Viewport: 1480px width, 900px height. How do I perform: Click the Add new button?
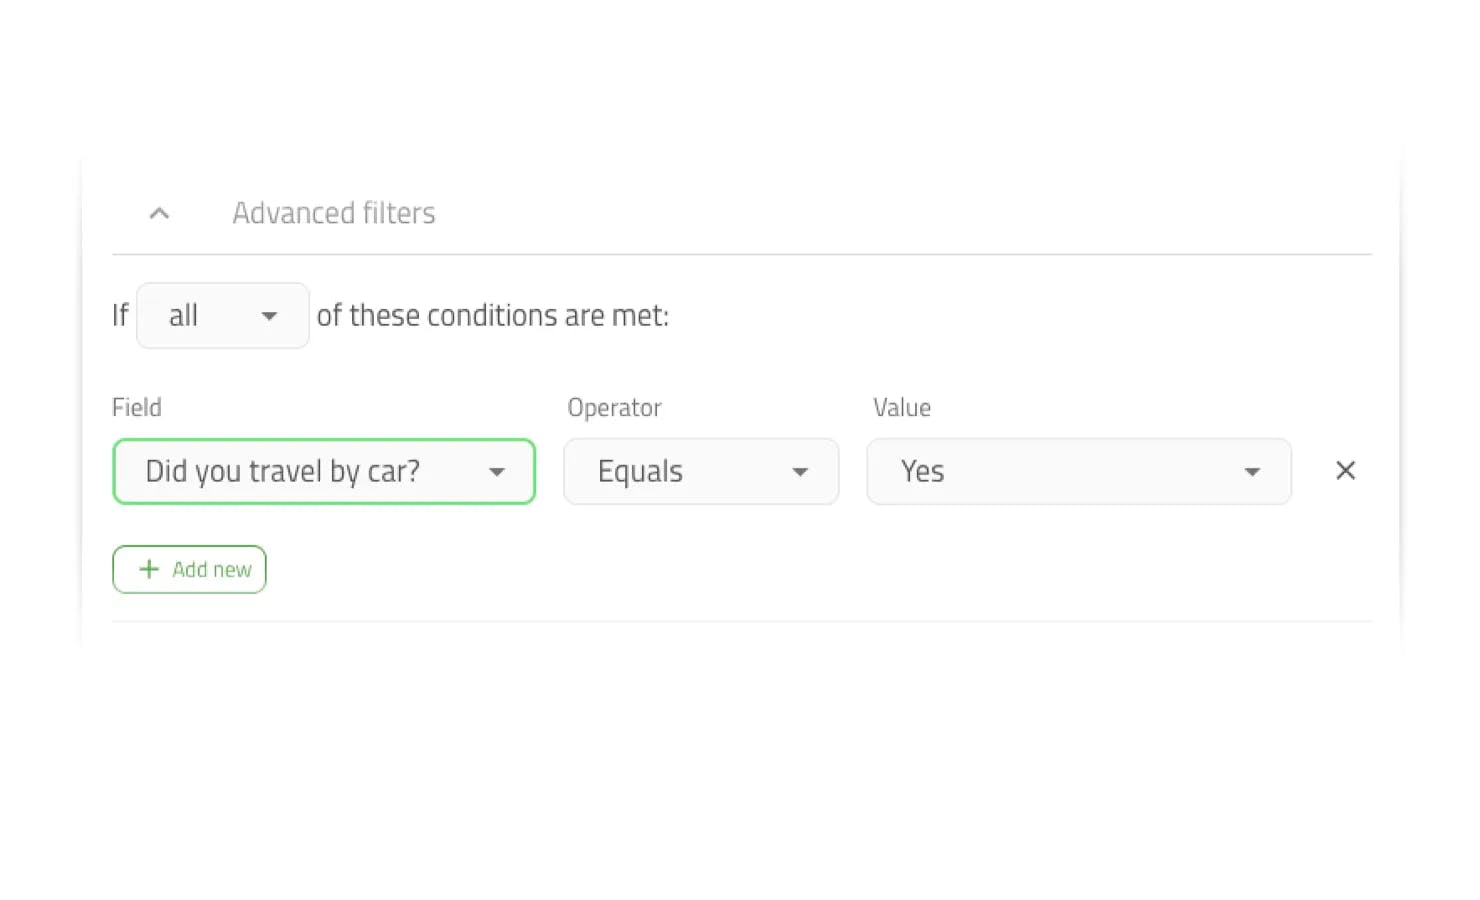189,569
